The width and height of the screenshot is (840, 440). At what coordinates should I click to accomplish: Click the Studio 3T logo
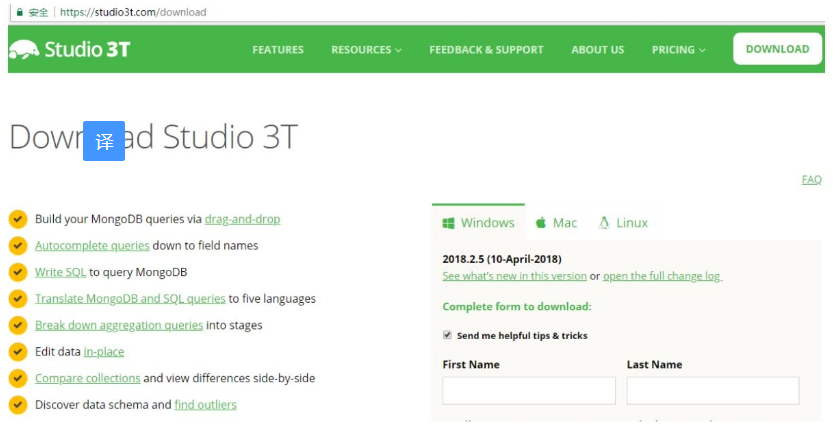click(70, 49)
